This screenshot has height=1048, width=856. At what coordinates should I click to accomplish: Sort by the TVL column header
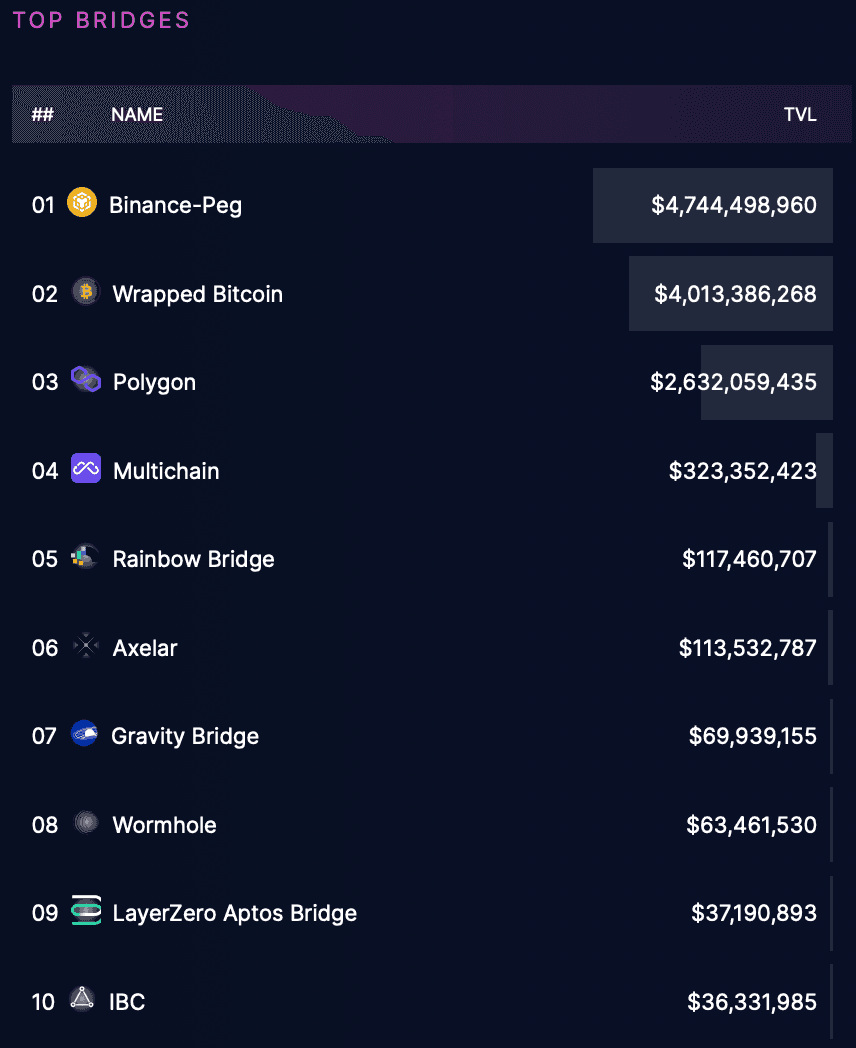tap(800, 115)
